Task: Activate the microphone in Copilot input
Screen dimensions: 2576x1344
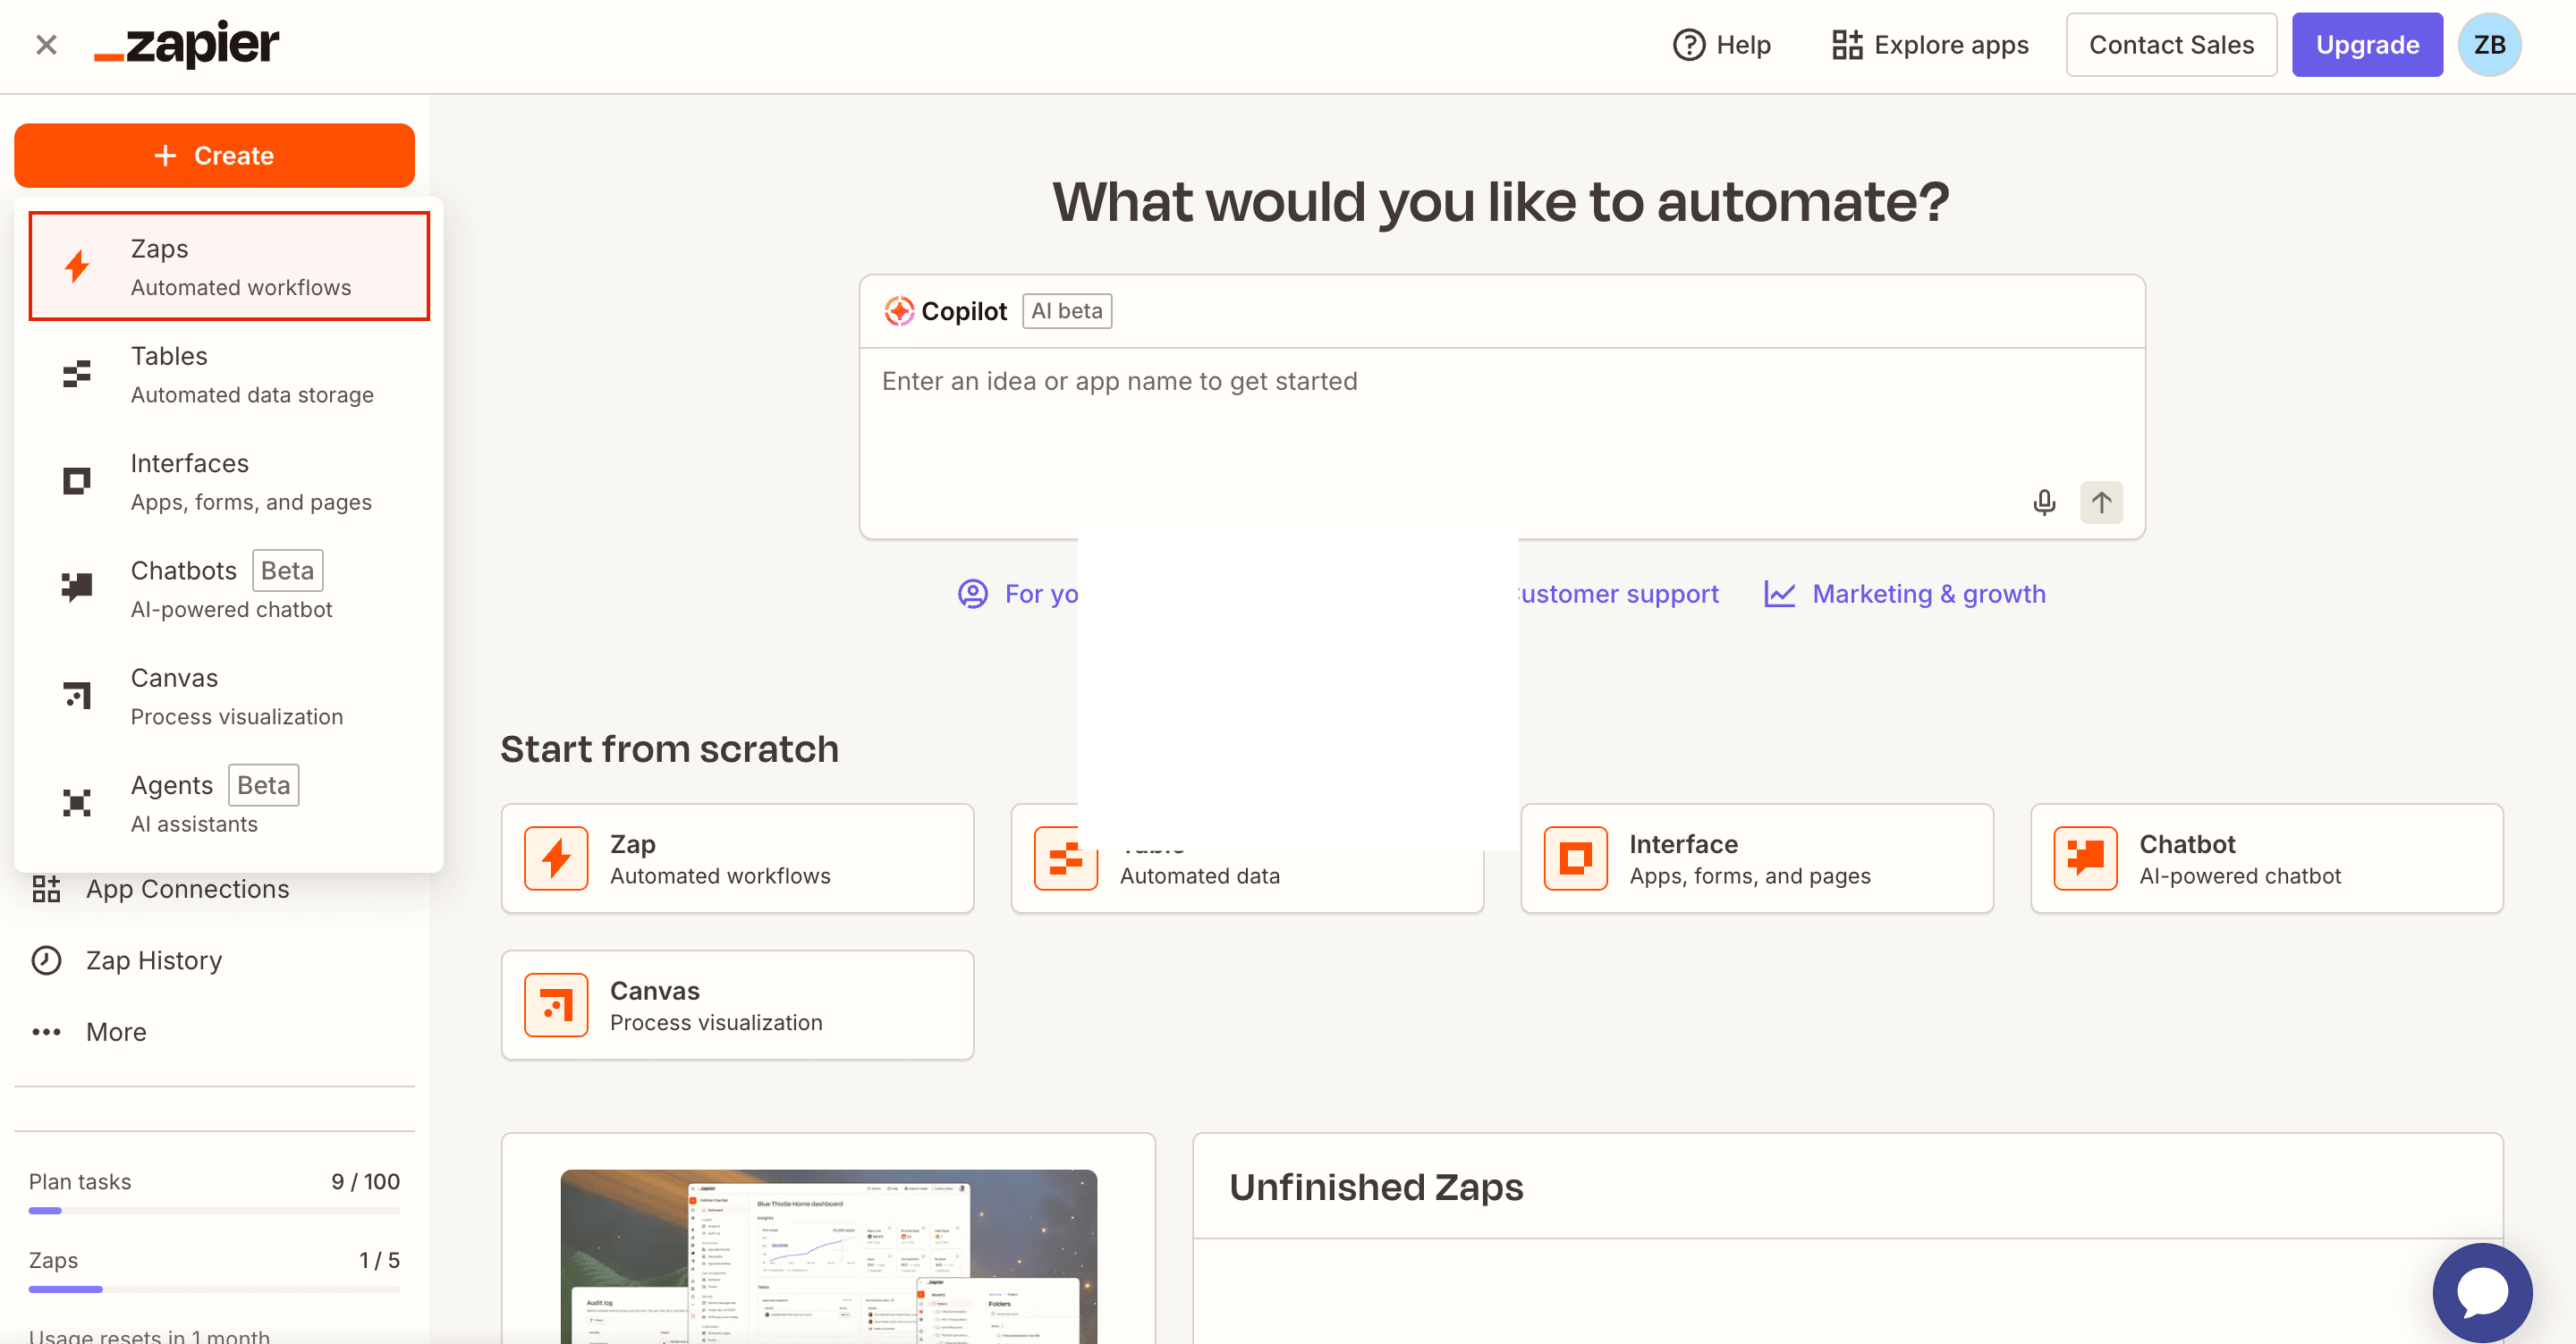Action: point(2044,502)
